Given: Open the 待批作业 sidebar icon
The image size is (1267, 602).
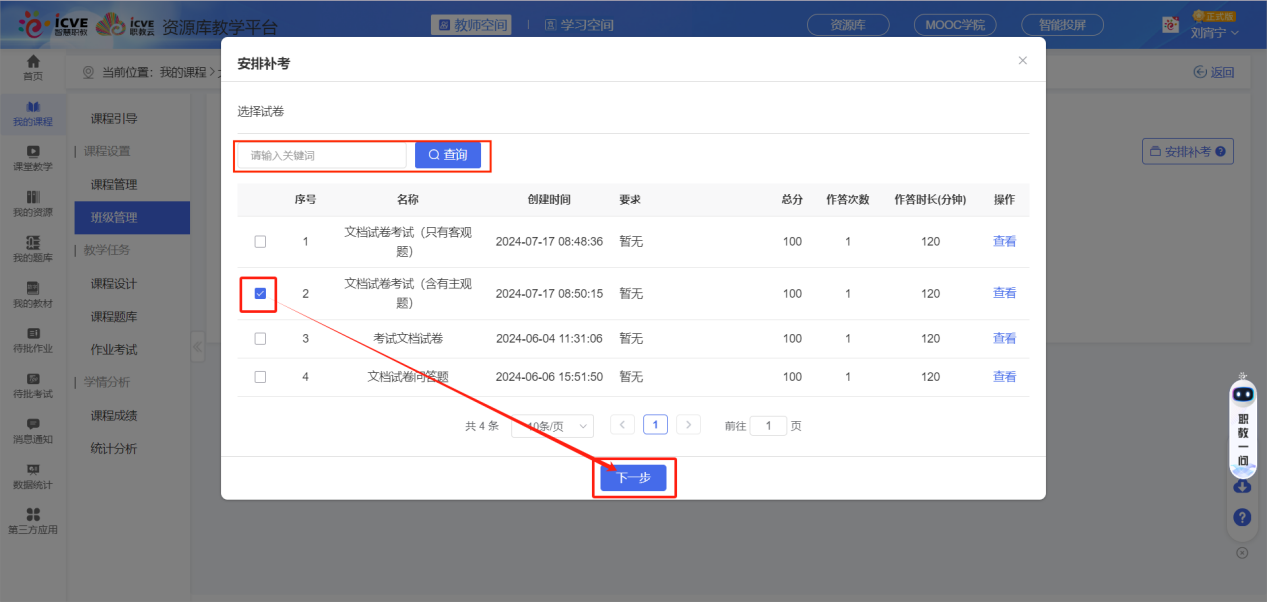Looking at the screenshot, I should pyautogui.click(x=33, y=339).
